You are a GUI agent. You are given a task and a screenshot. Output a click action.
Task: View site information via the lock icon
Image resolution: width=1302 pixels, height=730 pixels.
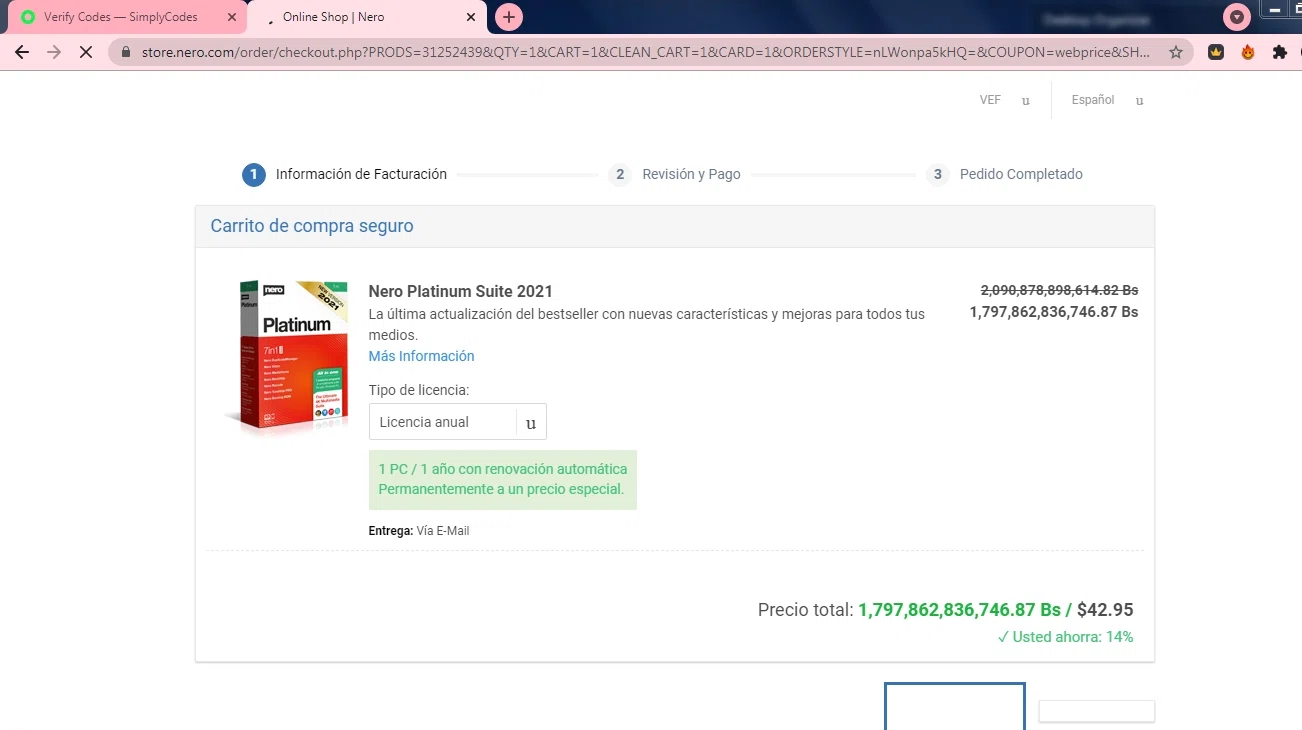[126, 52]
